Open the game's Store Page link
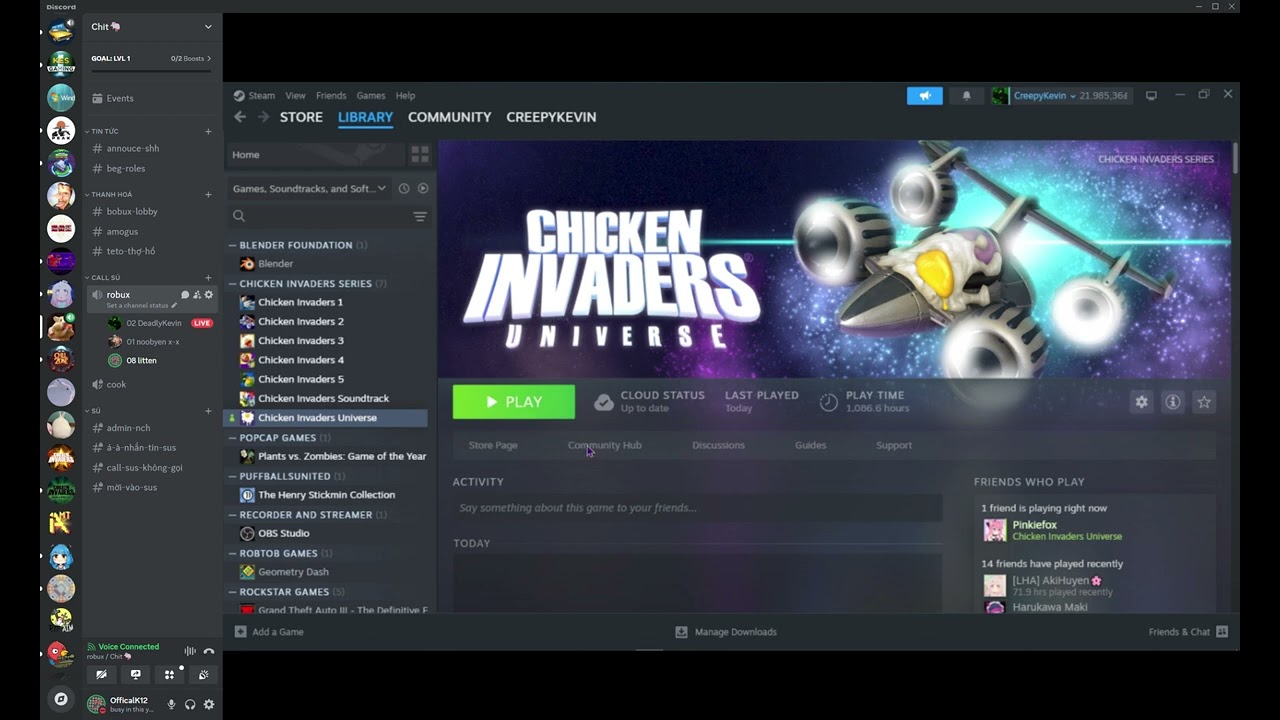This screenshot has width=1280, height=720. tap(493, 445)
